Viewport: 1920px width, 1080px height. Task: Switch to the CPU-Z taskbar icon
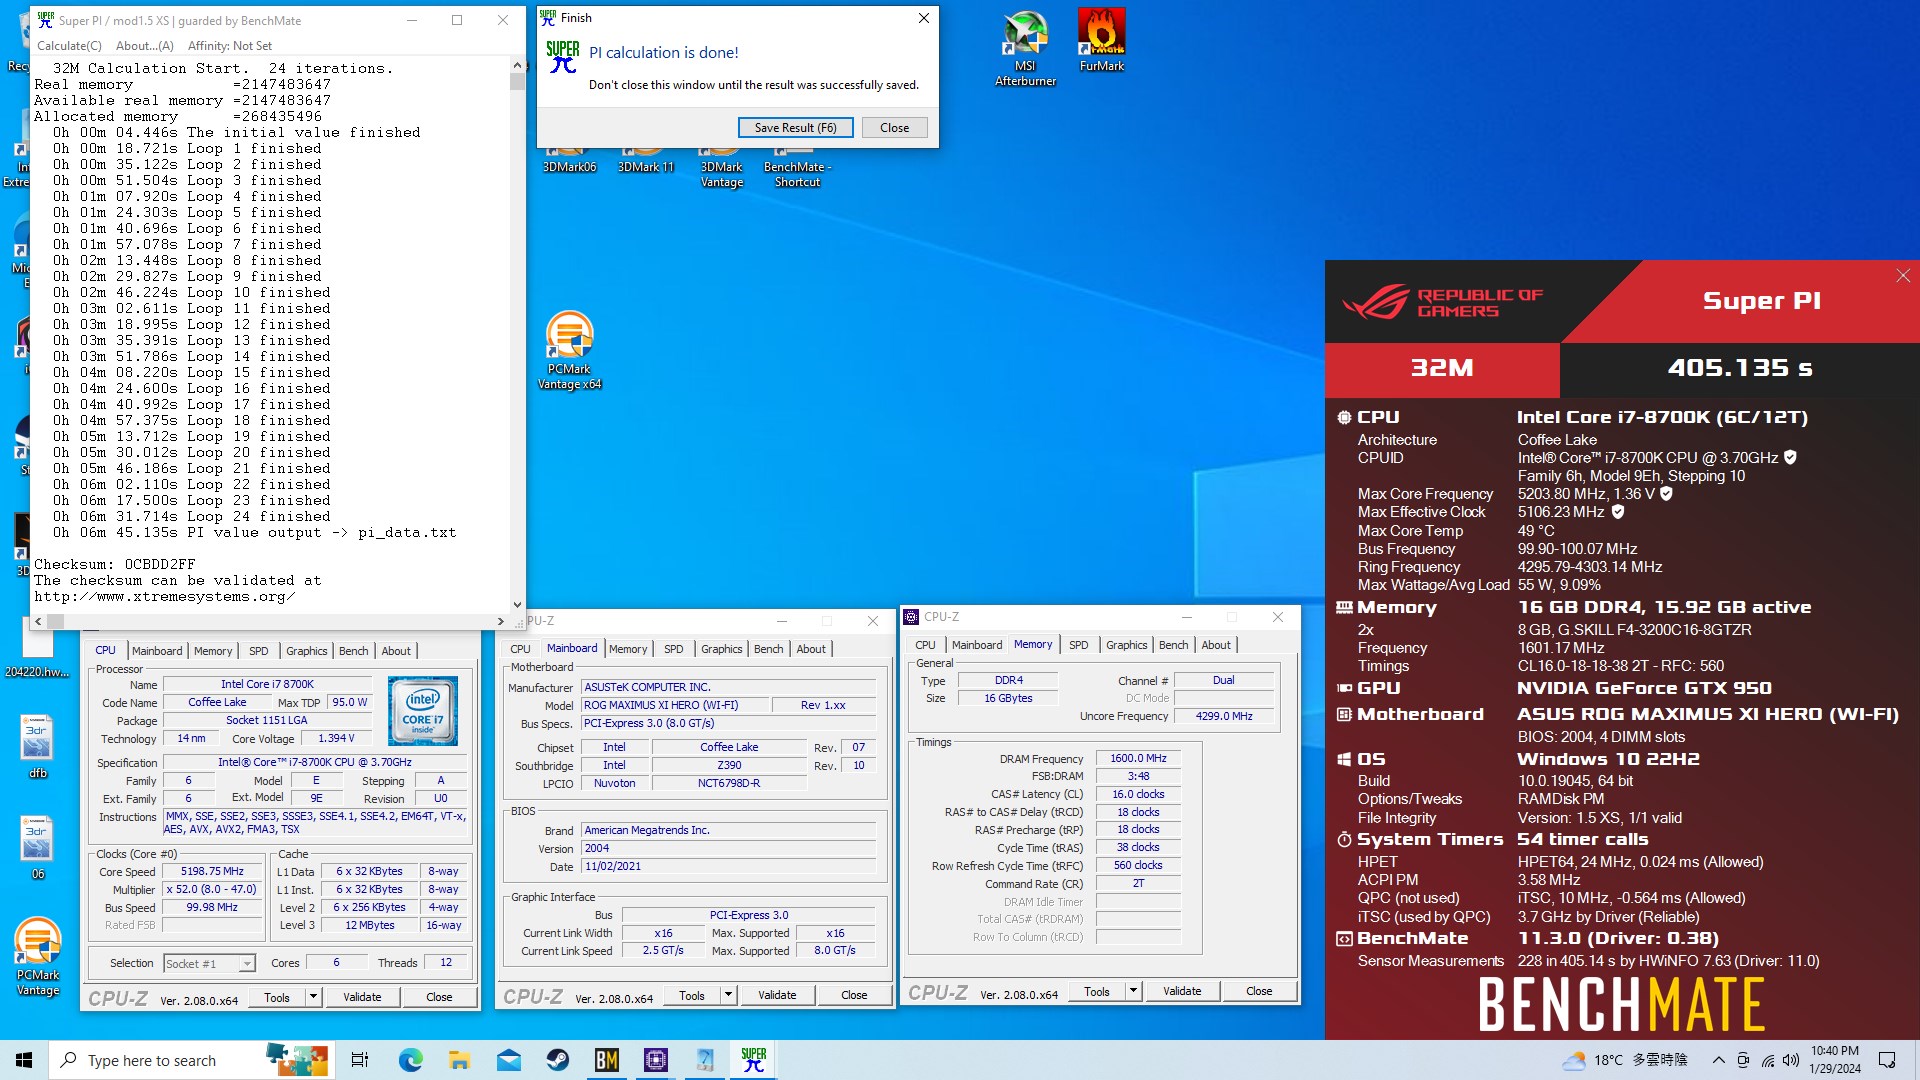(x=656, y=1060)
